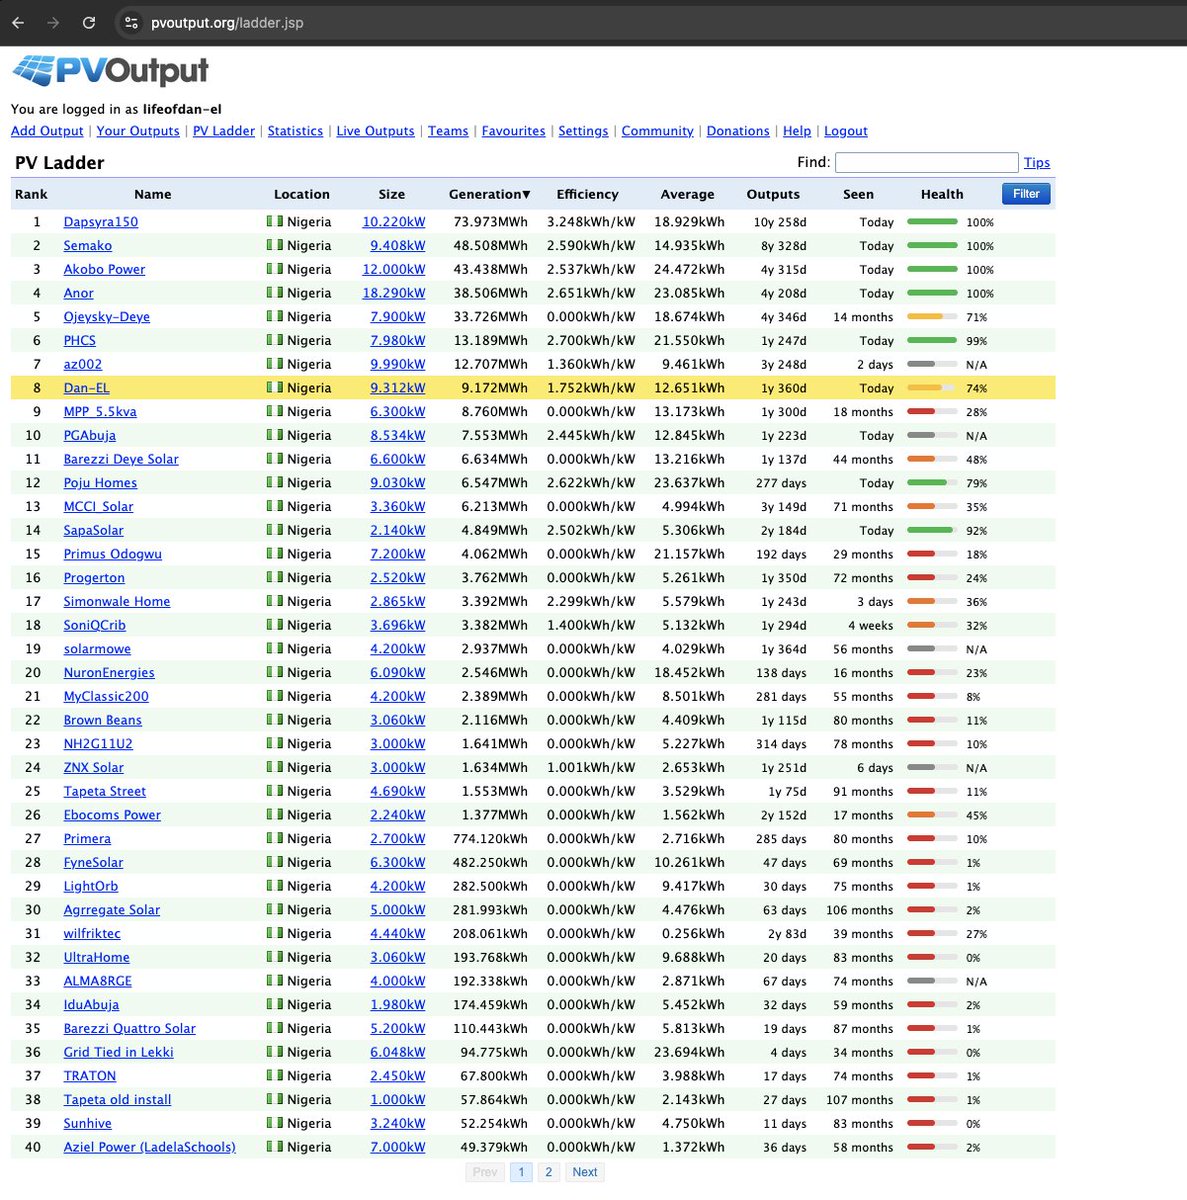Click pagination page 1 button
Screen dimensions: 1187x1200
pyautogui.click(x=521, y=1172)
